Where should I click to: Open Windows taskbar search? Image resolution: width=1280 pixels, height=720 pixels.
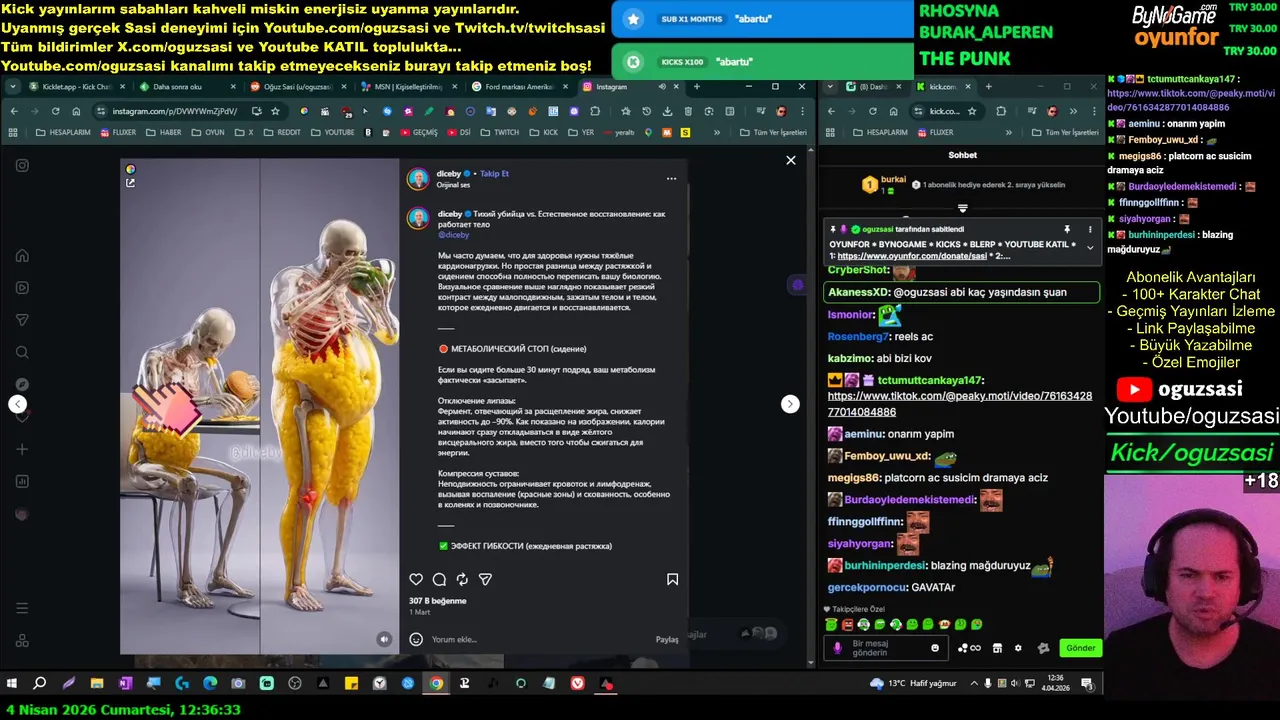(40, 684)
